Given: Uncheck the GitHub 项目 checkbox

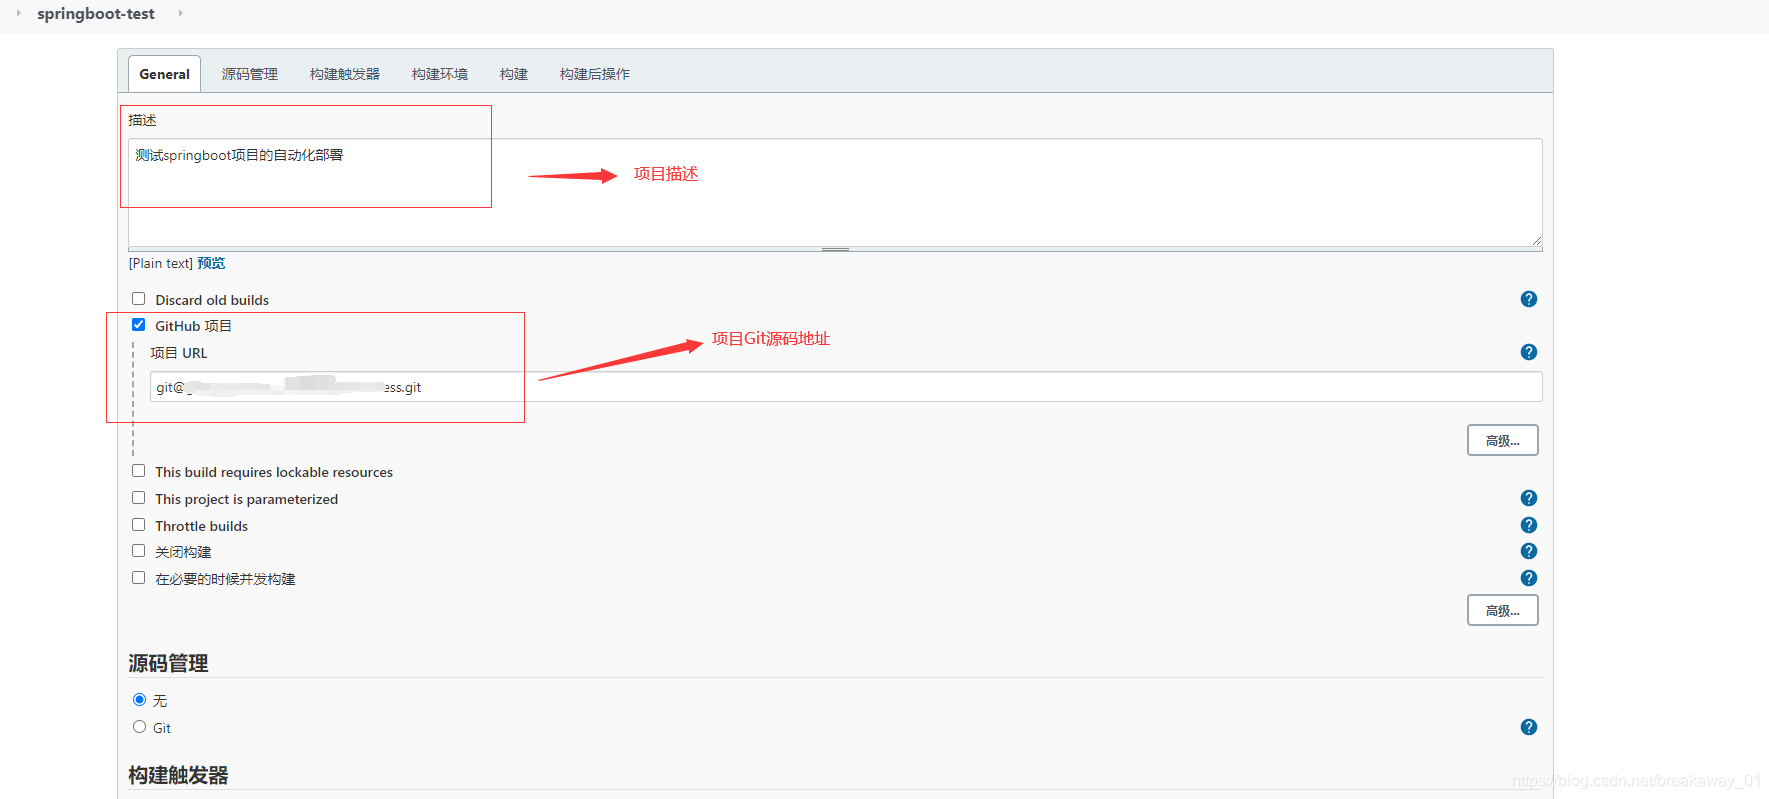Looking at the screenshot, I should [139, 325].
